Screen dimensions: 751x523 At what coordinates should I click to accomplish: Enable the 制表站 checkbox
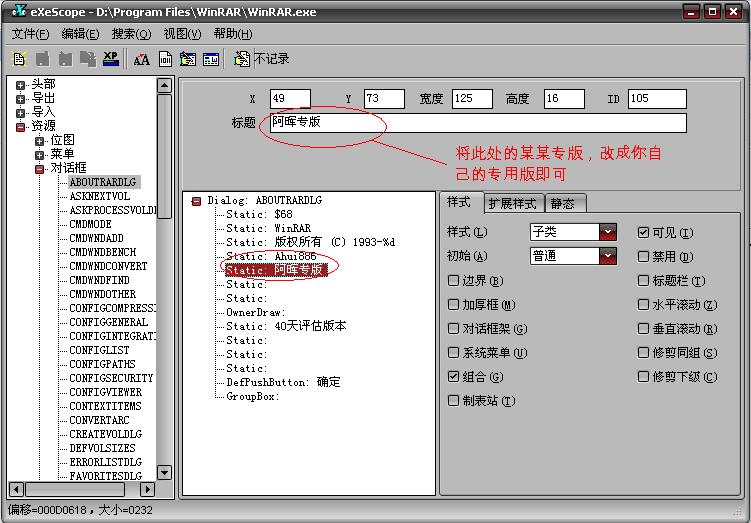pos(453,400)
